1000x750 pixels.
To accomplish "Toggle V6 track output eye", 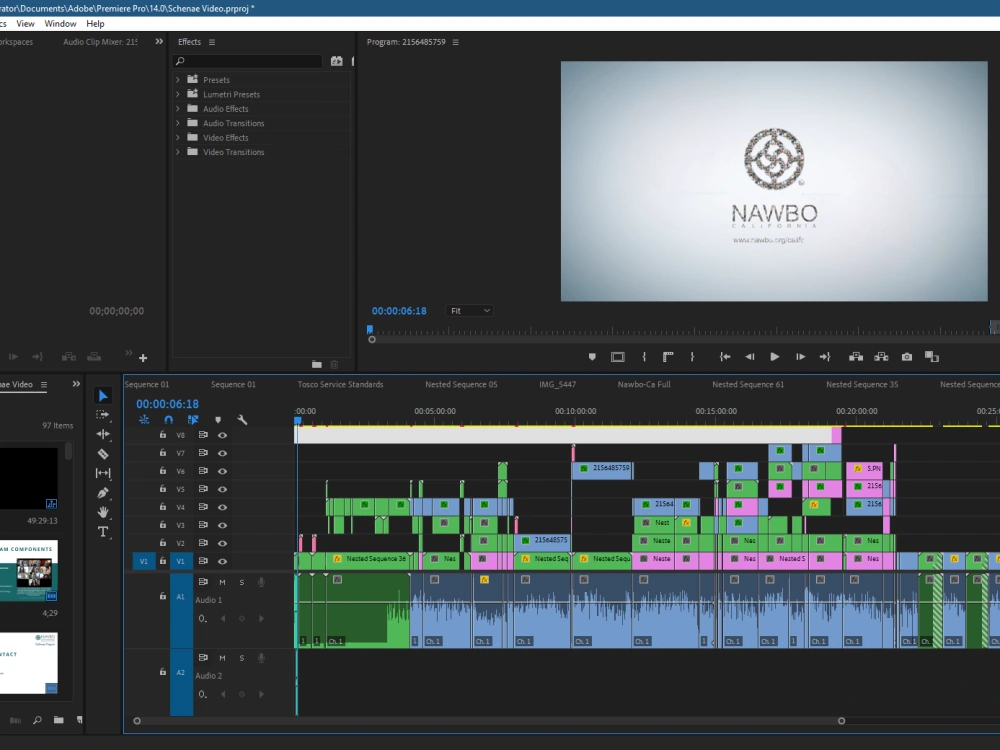I will click(x=223, y=471).
